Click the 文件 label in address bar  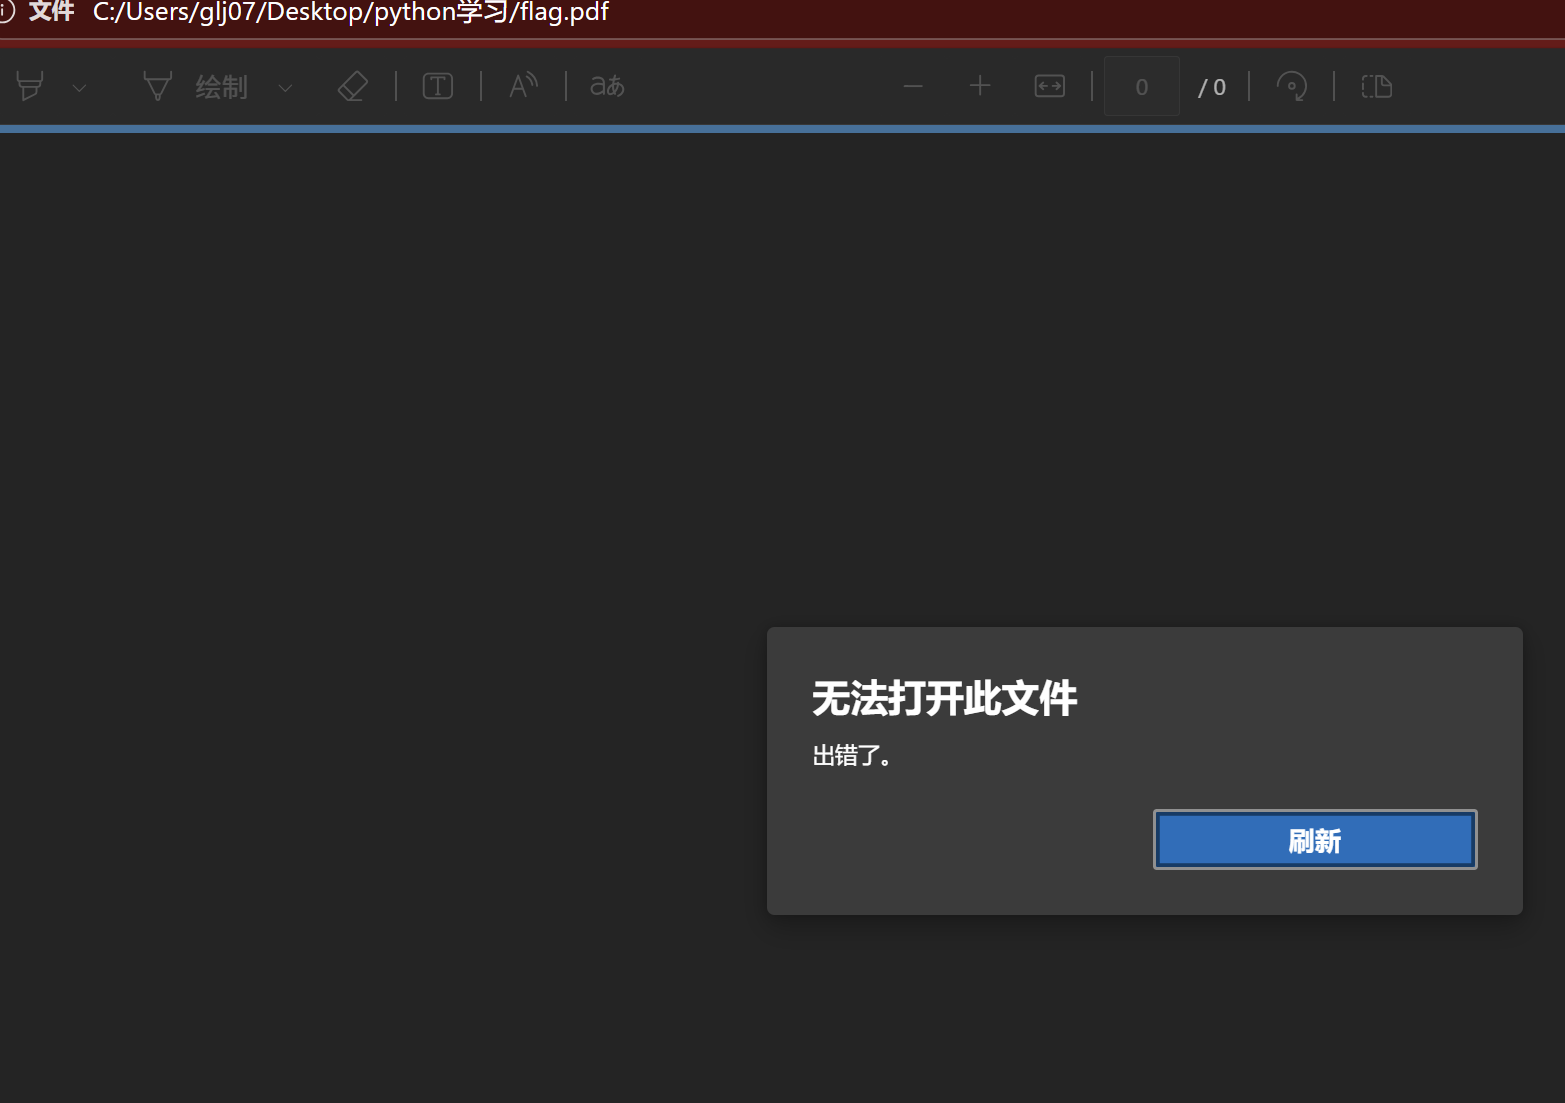[51, 13]
